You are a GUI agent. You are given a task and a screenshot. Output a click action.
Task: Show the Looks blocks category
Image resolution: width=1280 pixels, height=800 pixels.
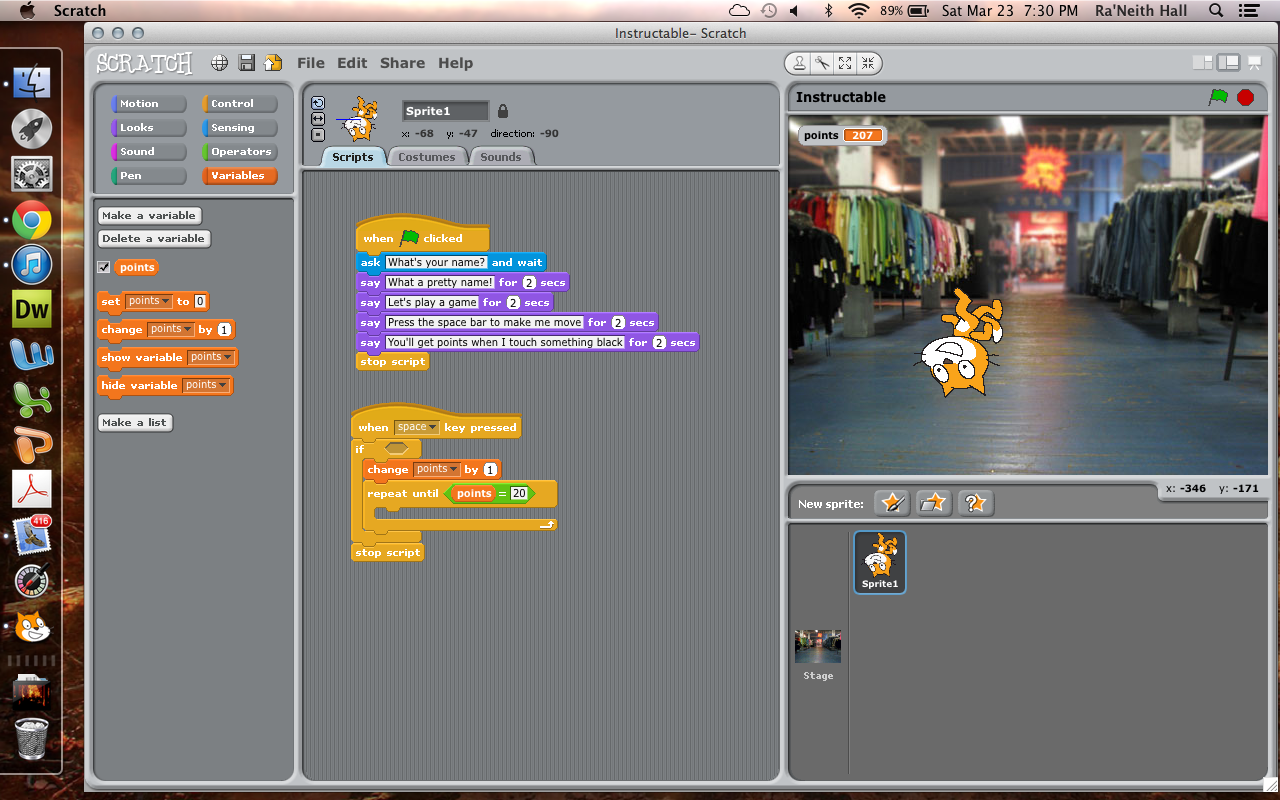(148, 128)
